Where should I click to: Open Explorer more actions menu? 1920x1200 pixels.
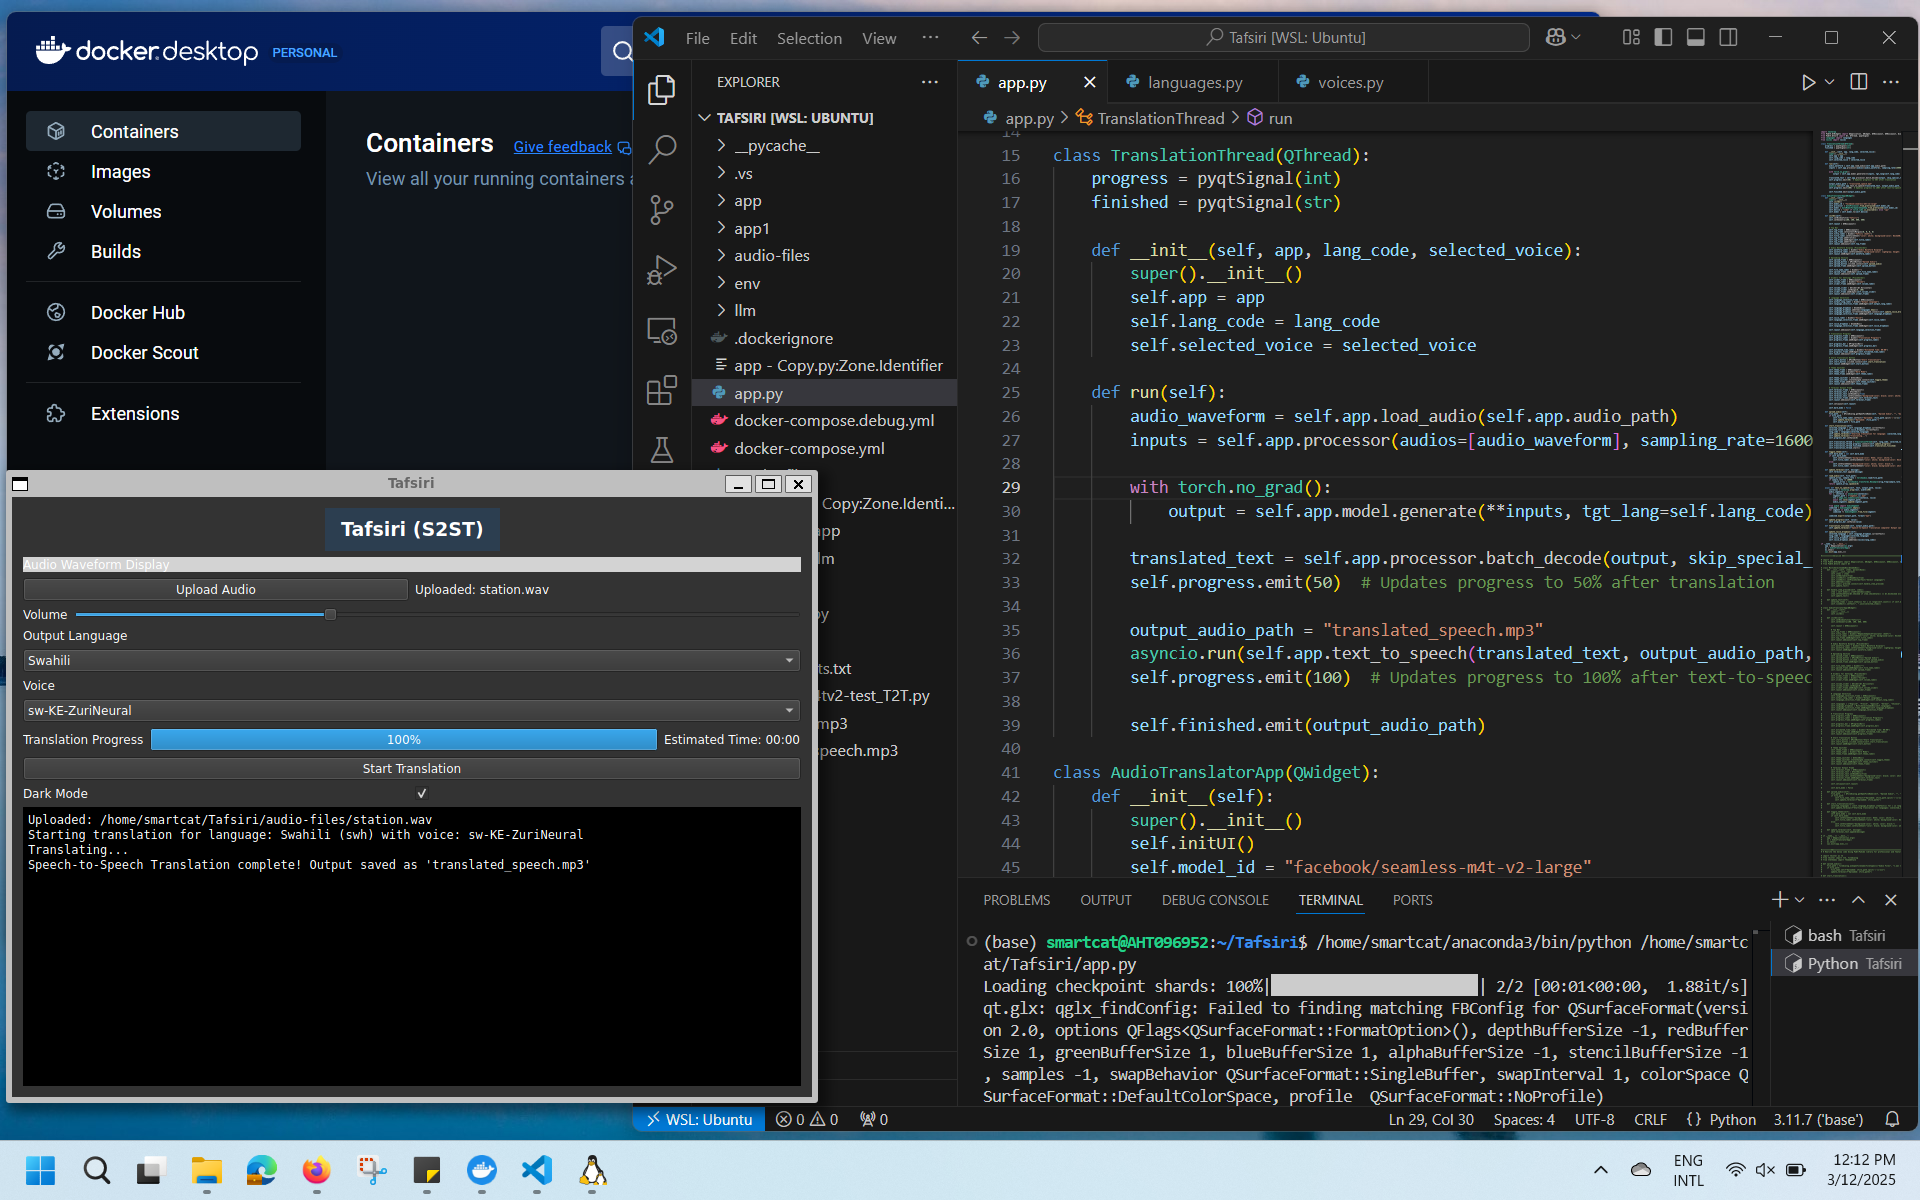click(x=930, y=82)
